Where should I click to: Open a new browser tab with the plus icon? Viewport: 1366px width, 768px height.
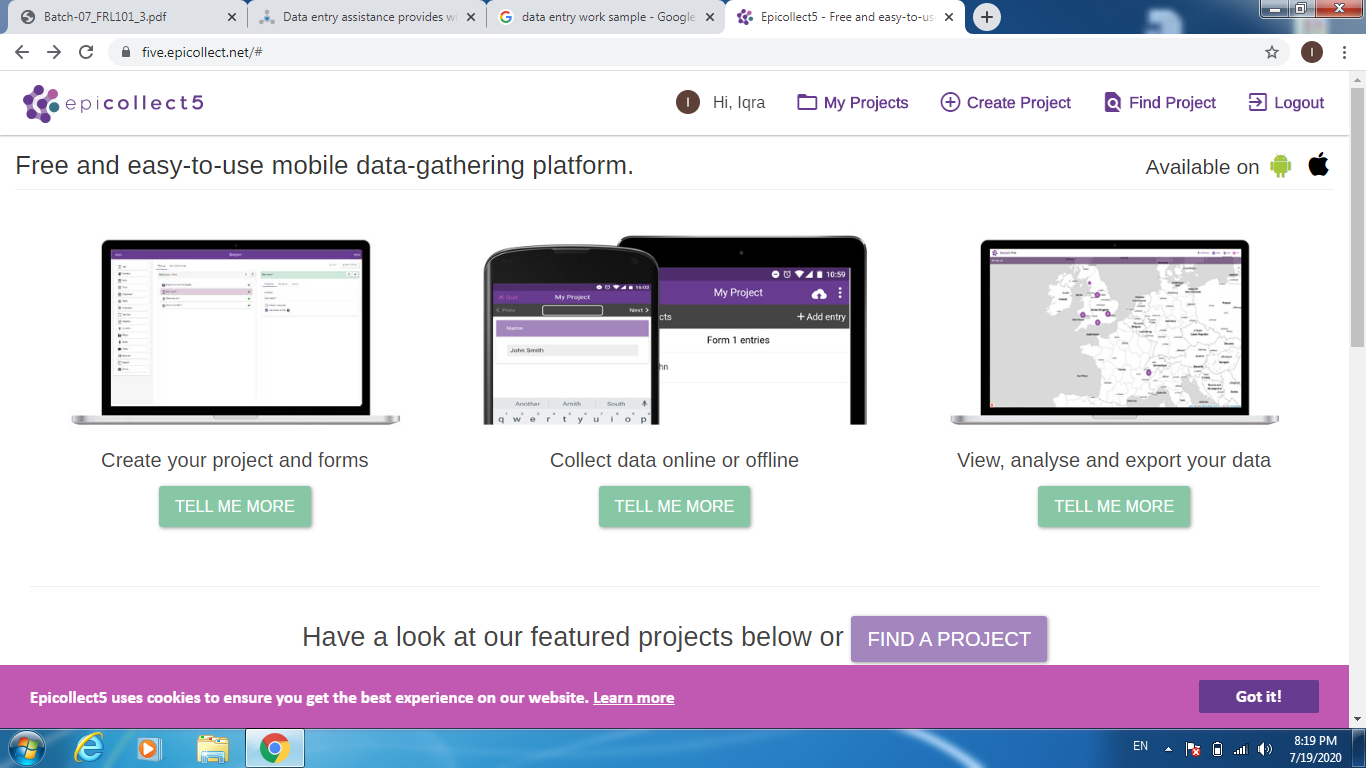coord(987,17)
